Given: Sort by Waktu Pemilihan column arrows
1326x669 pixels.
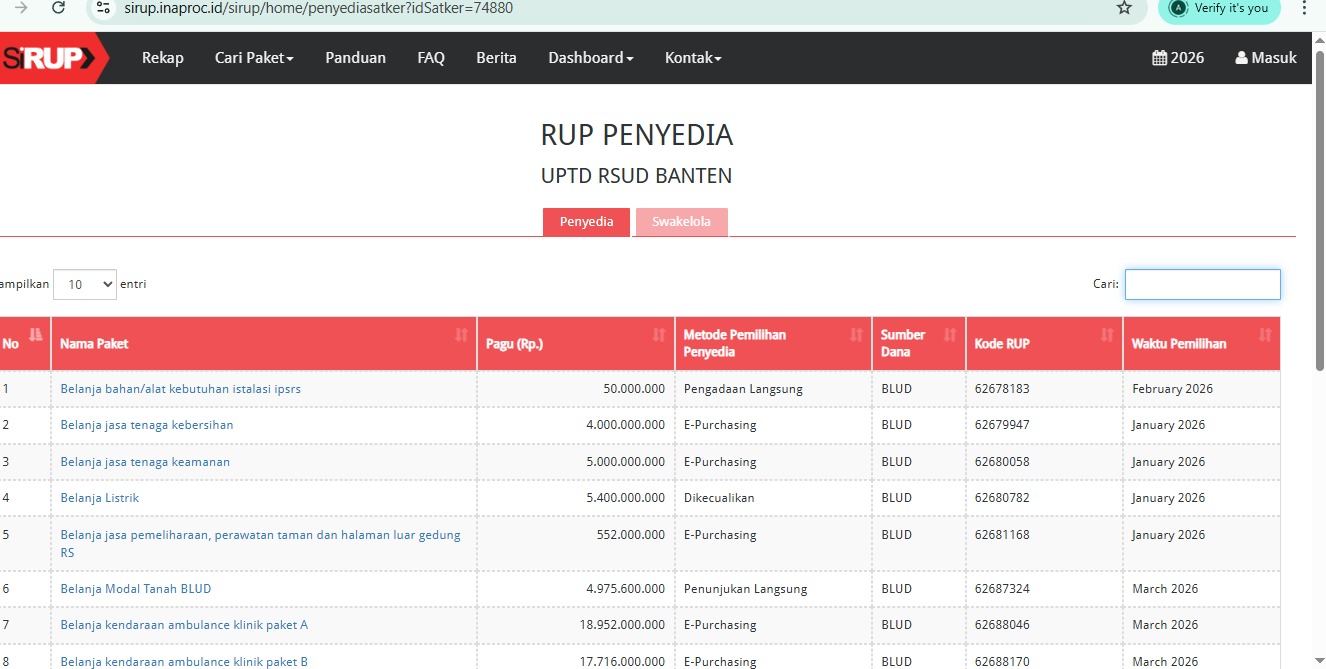Looking at the screenshot, I should (x=1265, y=335).
